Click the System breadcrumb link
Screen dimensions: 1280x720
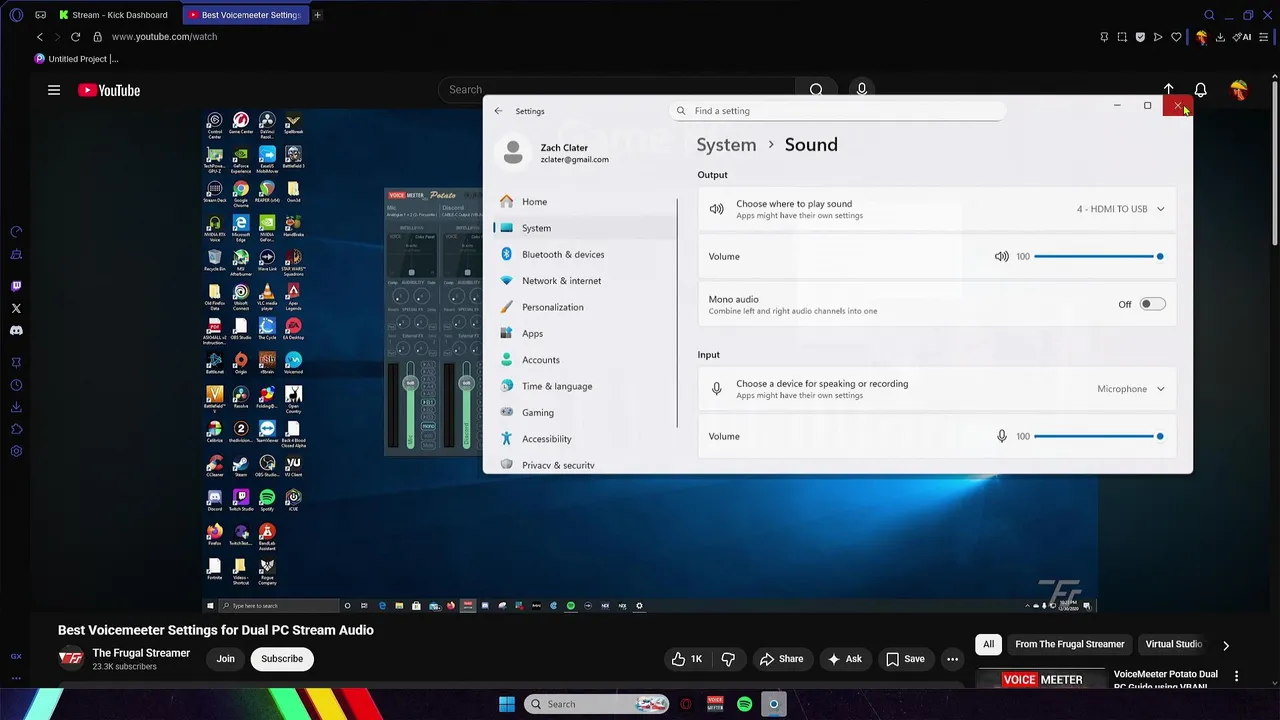(726, 145)
